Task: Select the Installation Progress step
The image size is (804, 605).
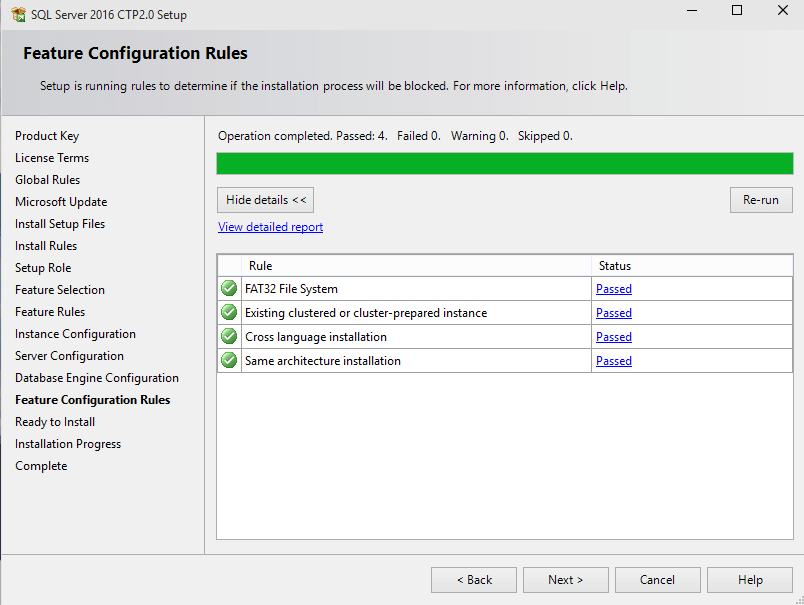Action: coord(68,444)
